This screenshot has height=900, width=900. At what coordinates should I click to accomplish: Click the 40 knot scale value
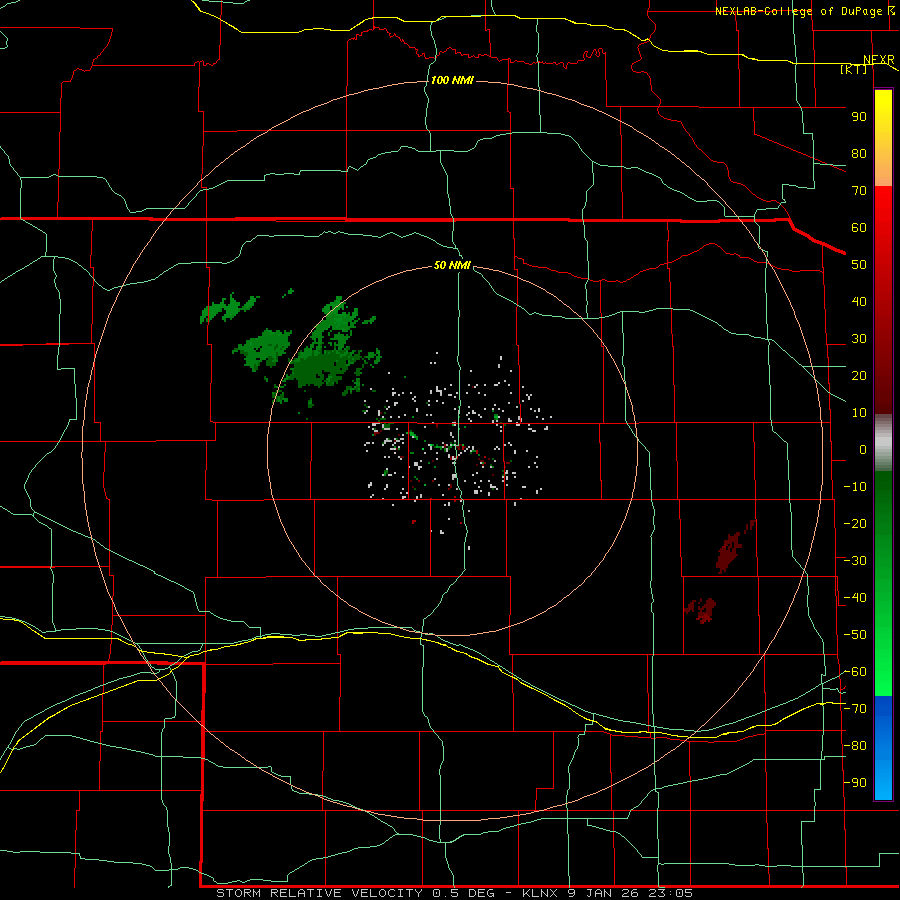[859, 302]
